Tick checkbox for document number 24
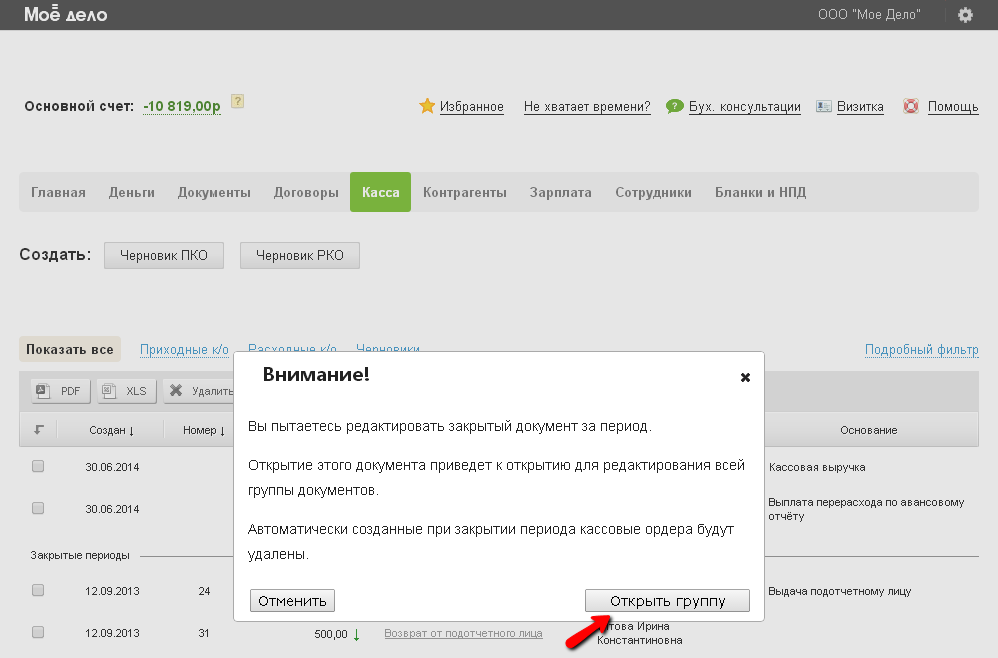 [38, 591]
